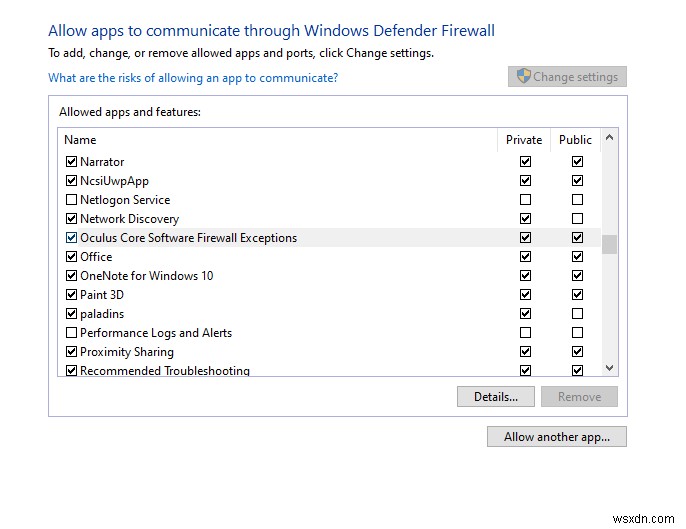Viewport: 686px width, 529px height.
Task: Select Oculus Core Software Firewall Exceptions text
Action: [x=189, y=238]
